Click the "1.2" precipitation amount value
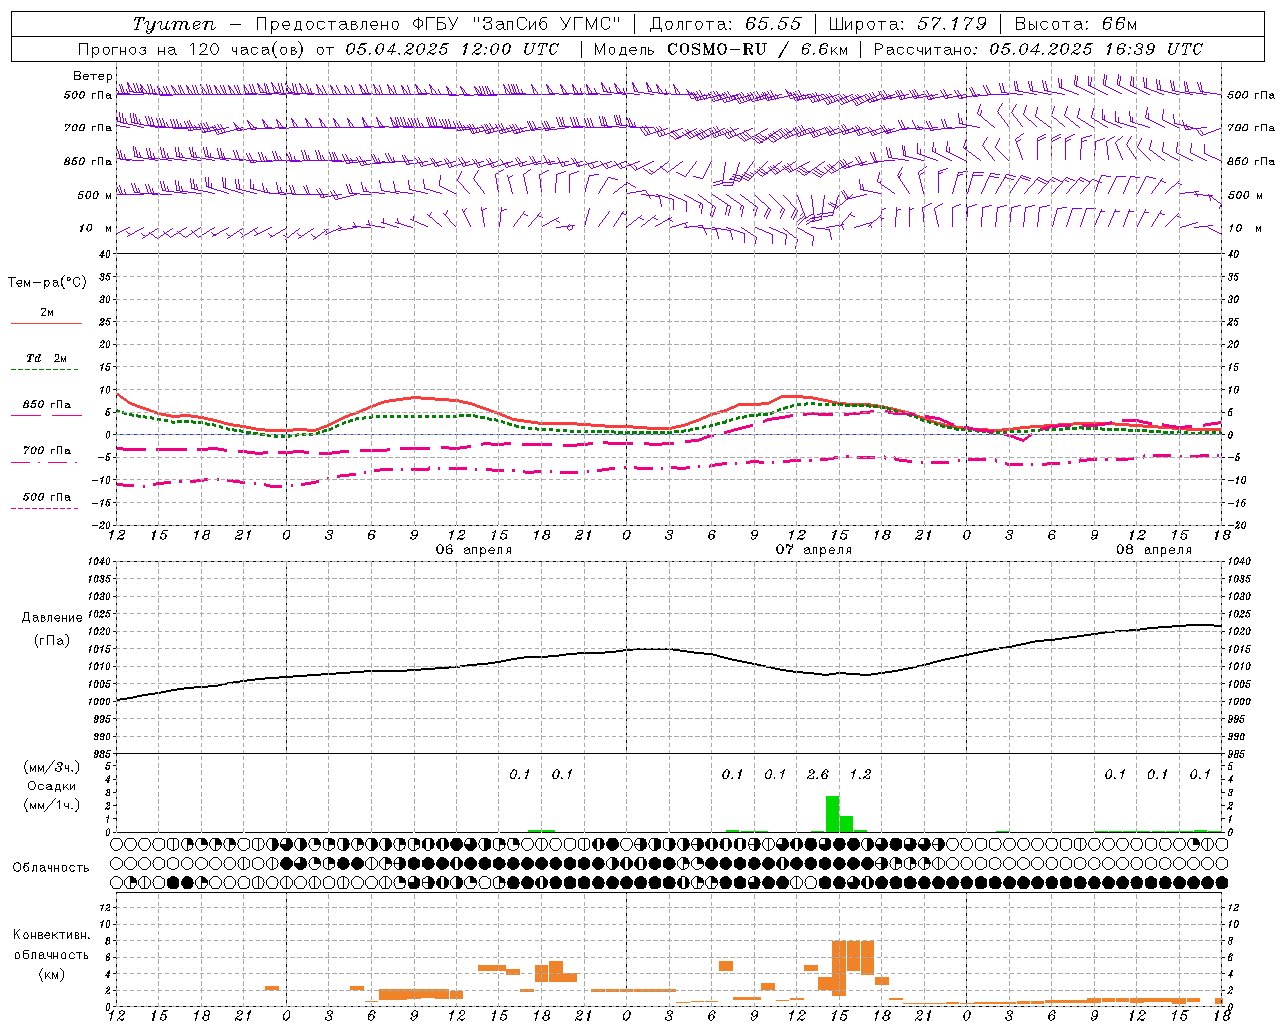 (860, 774)
